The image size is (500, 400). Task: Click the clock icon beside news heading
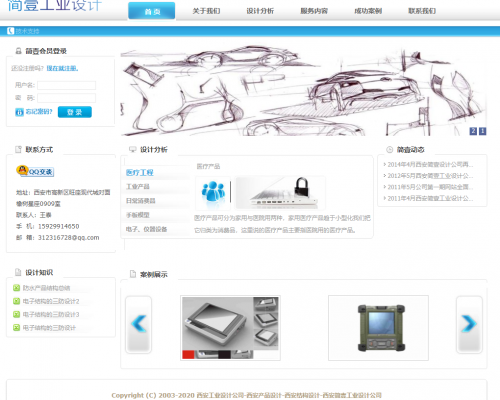tap(389, 150)
